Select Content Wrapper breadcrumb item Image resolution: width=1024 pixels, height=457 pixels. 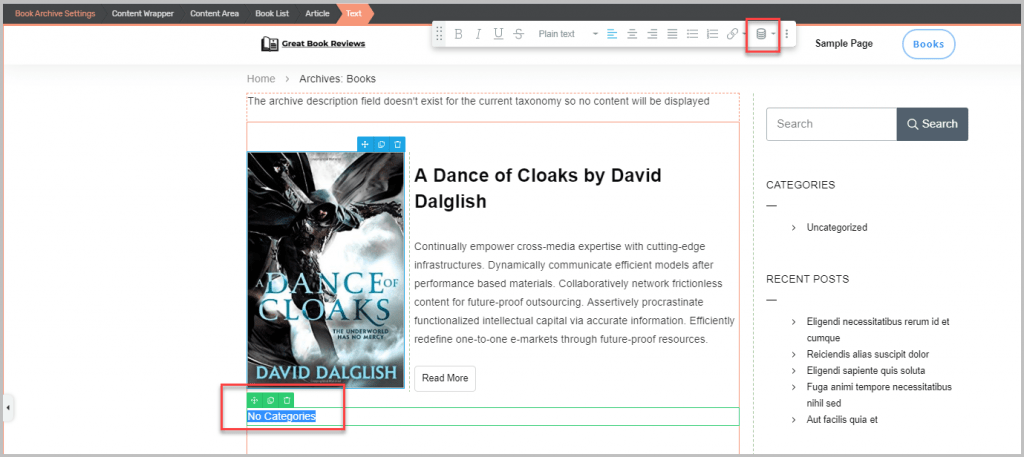click(x=140, y=13)
